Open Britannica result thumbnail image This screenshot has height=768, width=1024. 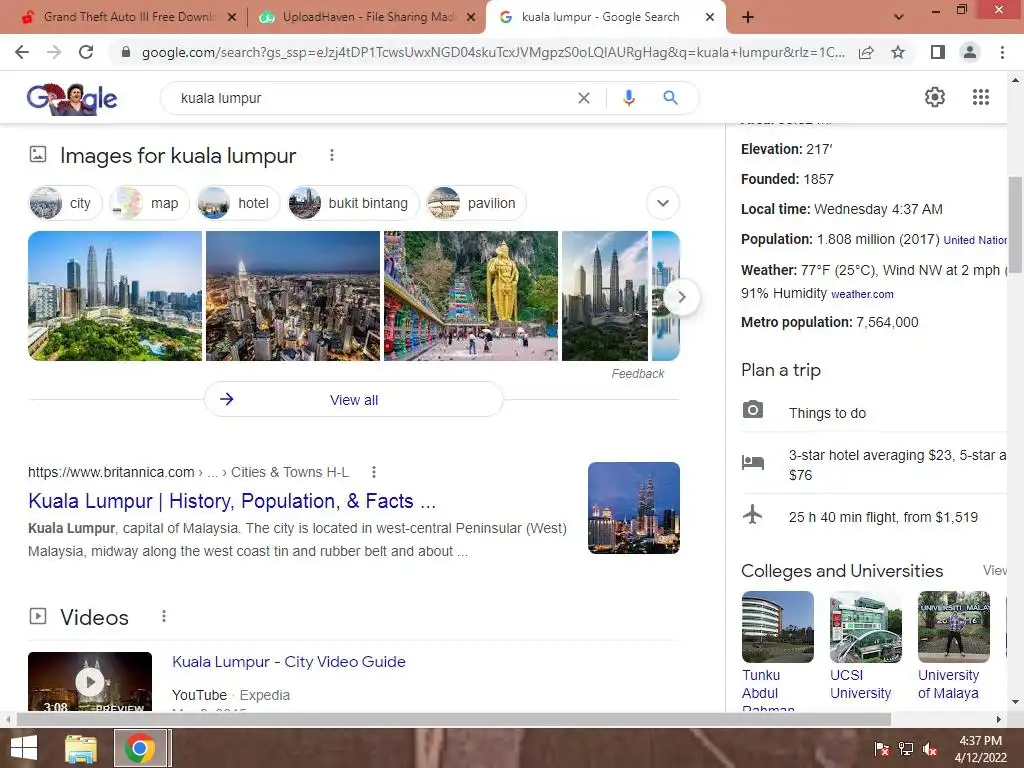633,508
